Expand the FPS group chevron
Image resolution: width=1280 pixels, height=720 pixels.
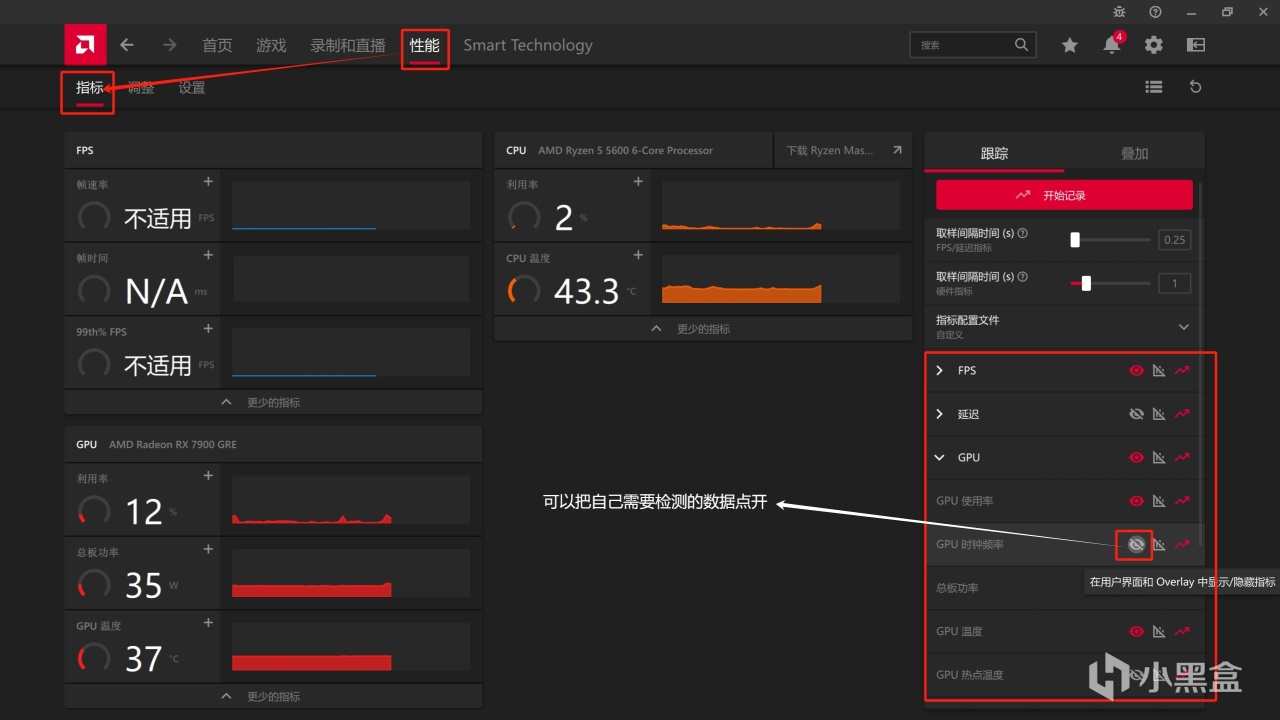(x=939, y=370)
